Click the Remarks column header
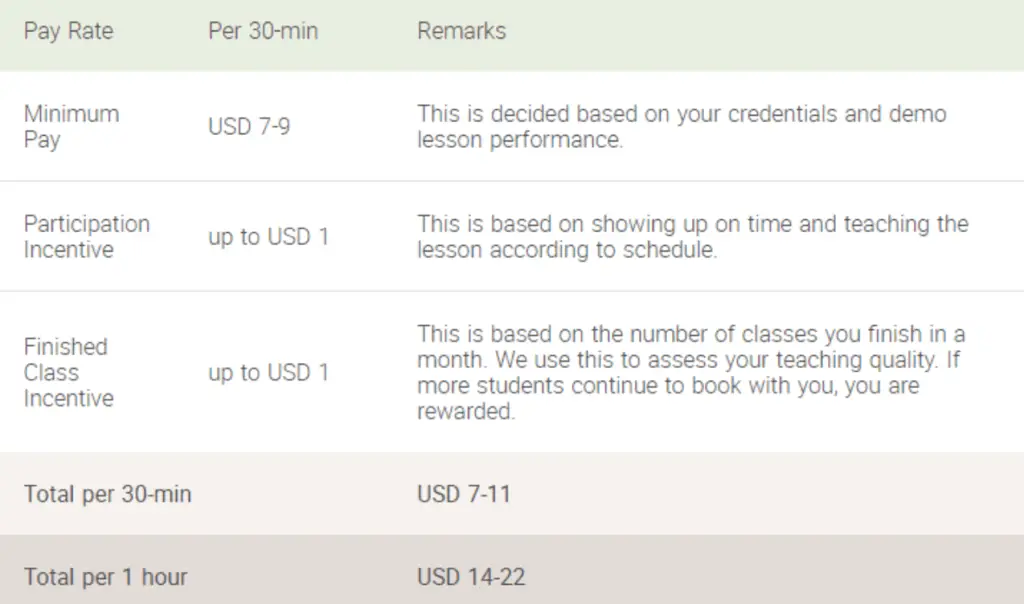This screenshot has width=1024, height=604. (x=462, y=31)
